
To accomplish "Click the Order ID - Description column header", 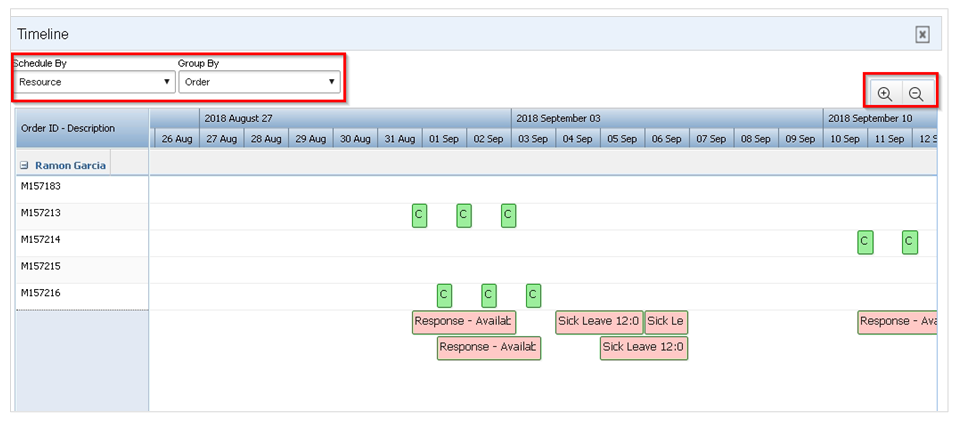I will [68, 128].
